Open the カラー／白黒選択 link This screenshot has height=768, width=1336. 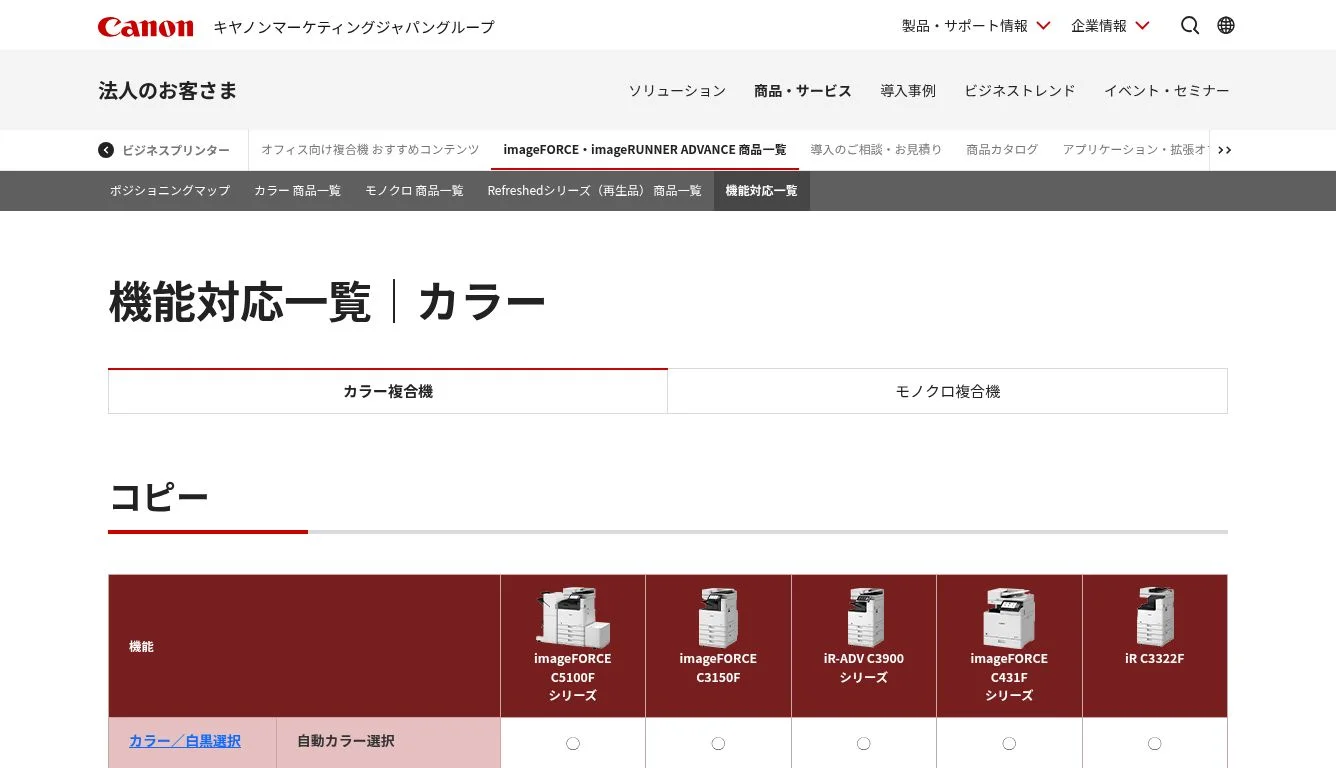185,741
